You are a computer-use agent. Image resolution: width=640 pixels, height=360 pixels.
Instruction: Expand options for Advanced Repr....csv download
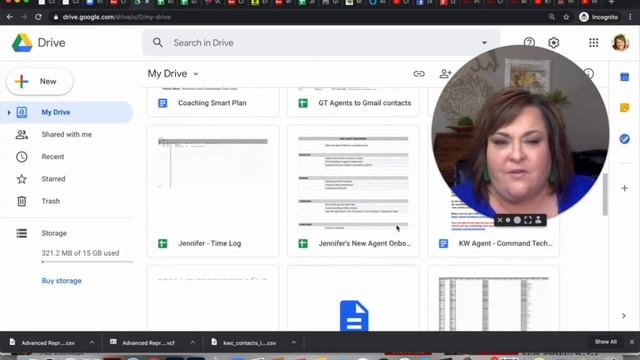(91, 342)
